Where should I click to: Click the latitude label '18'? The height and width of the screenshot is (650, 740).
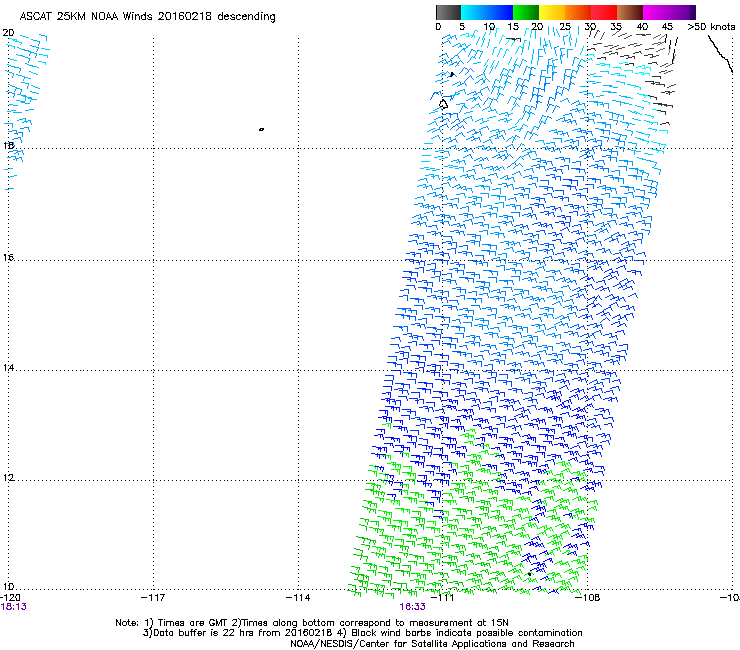[x=8, y=145]
